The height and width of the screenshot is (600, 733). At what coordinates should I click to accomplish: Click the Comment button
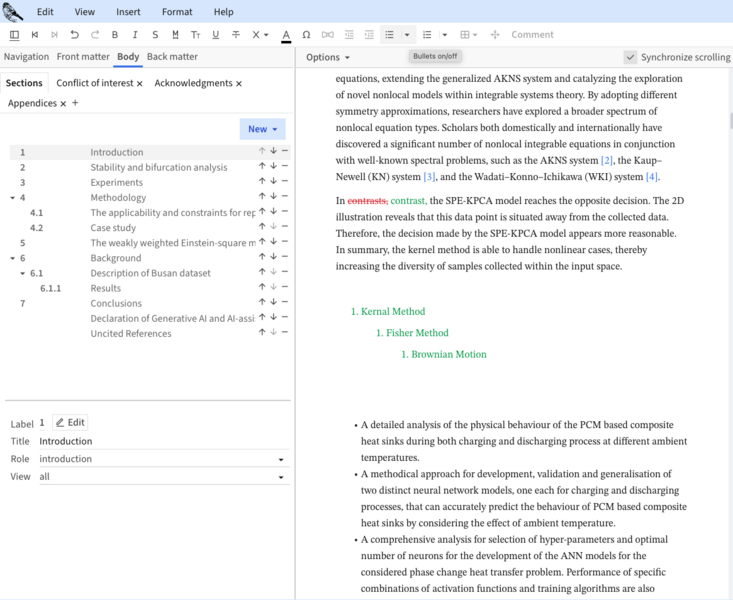click(x=532, y=35)
